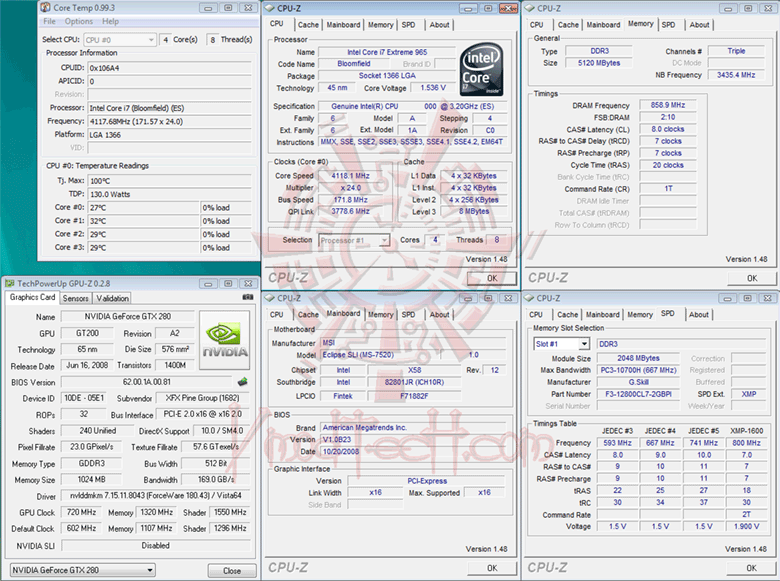Click the Name value Intel Core i7 Extreme 965

pos(387,52)
